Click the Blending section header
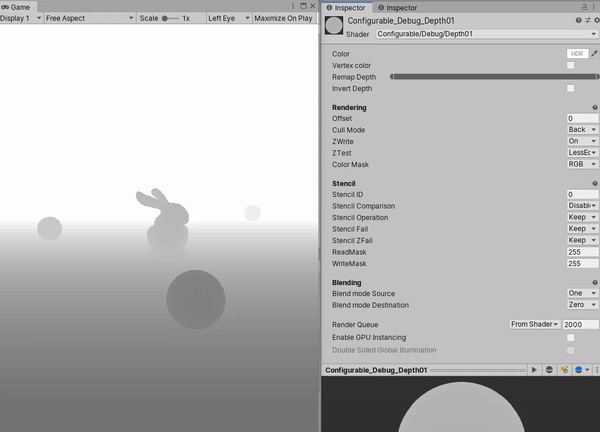Viewport: 600px width, 432px height. coord(346,282)
